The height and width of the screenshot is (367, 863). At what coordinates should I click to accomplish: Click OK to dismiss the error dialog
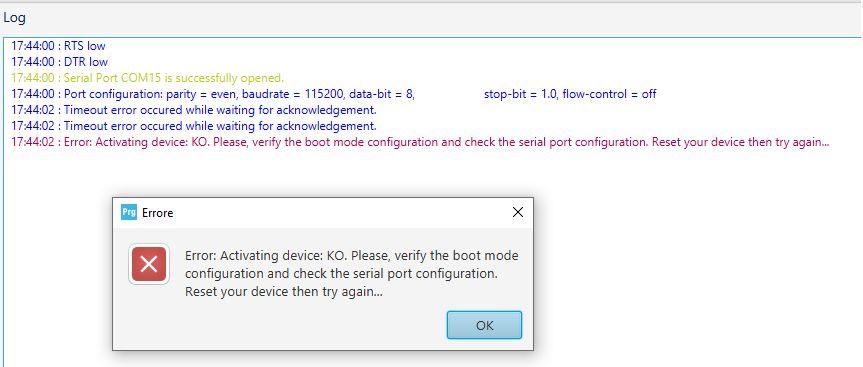(484, 325)
